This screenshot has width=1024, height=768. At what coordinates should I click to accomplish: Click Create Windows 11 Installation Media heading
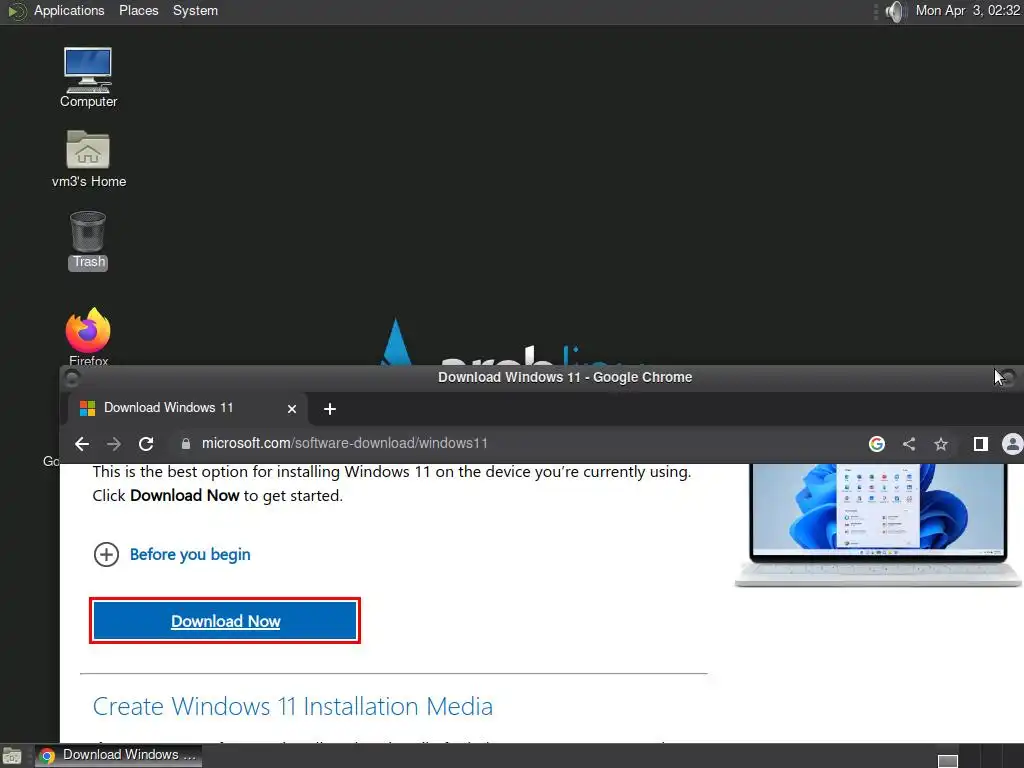tap(293, 707)
